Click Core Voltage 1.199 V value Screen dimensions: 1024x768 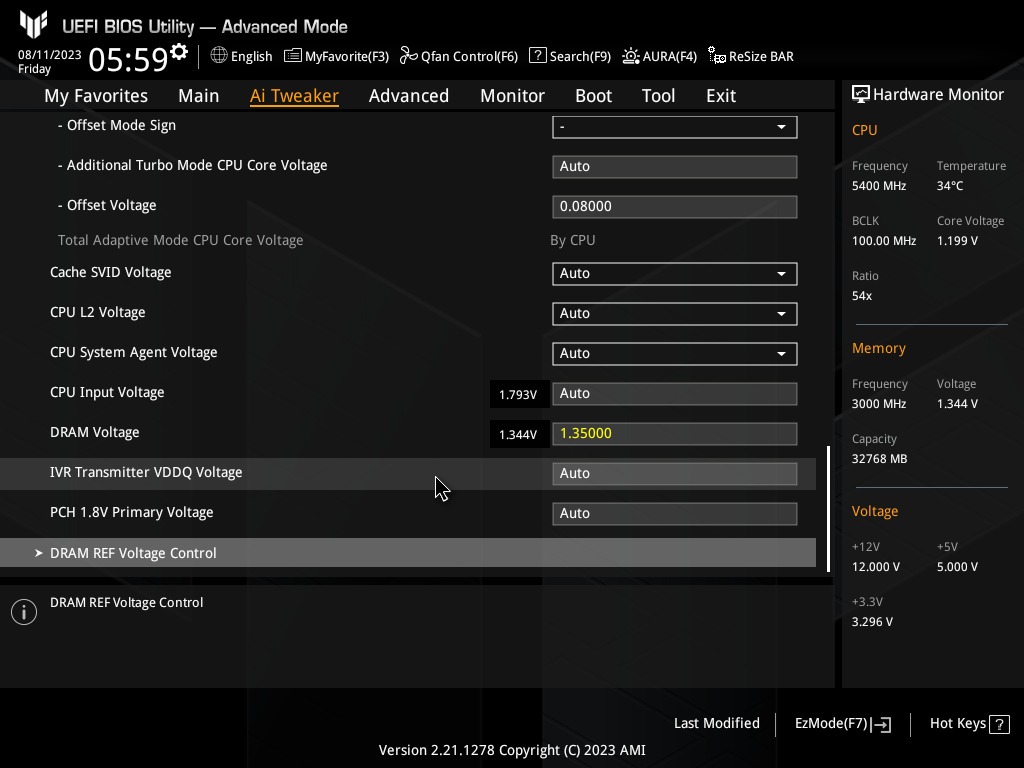click(957, 241)
